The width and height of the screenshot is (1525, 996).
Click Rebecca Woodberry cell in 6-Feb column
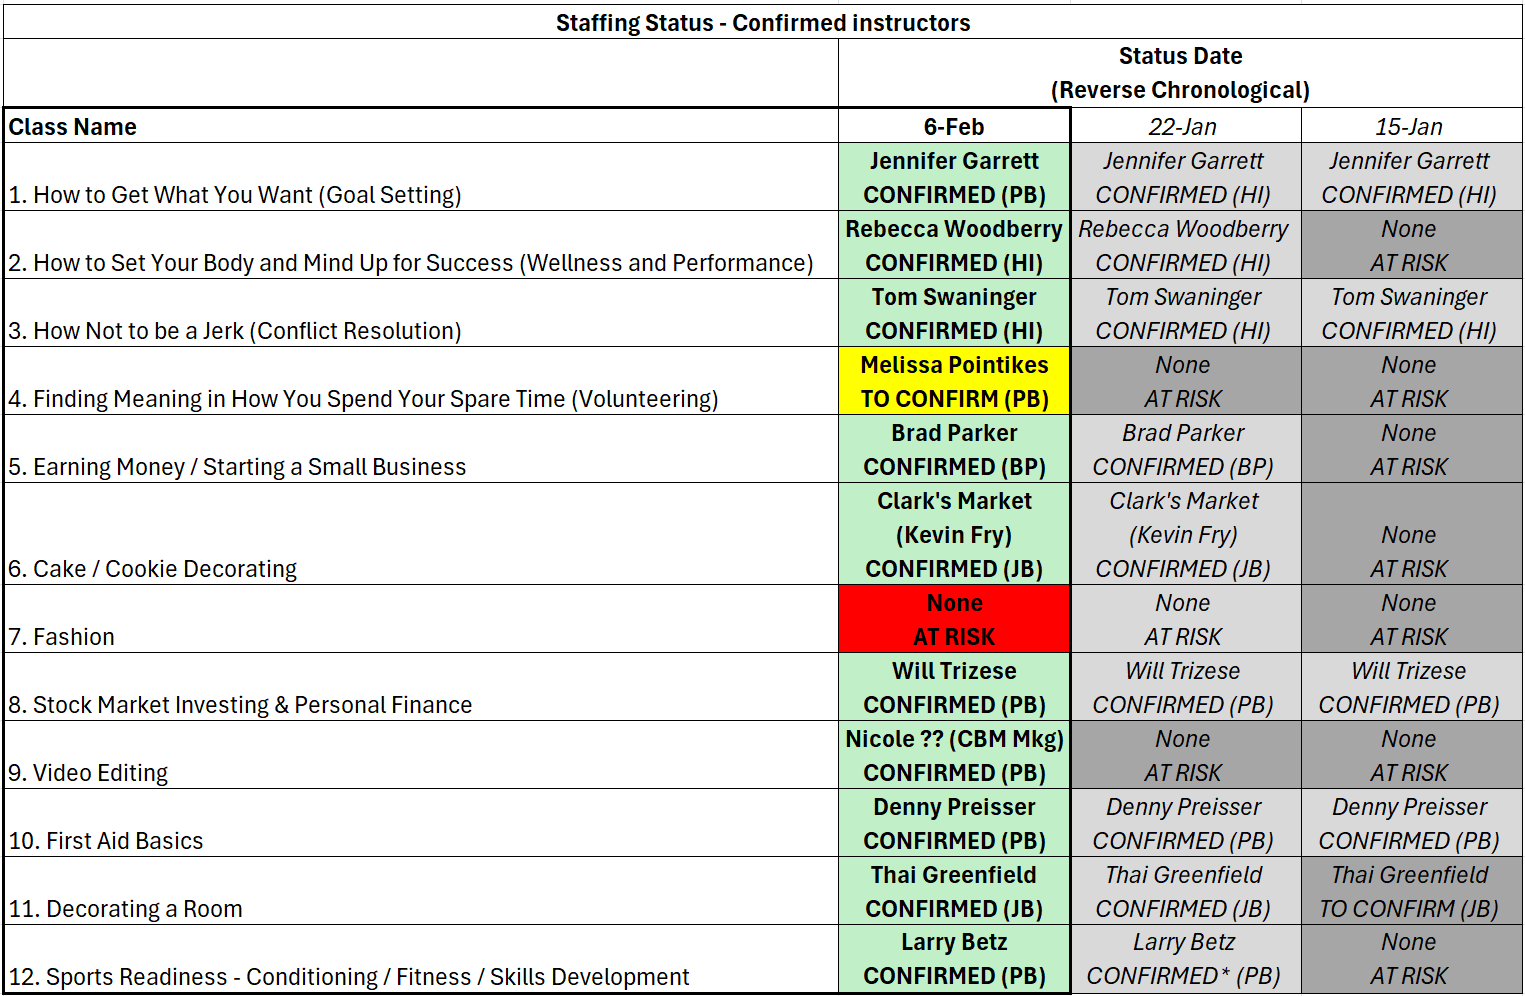[954, 245]
